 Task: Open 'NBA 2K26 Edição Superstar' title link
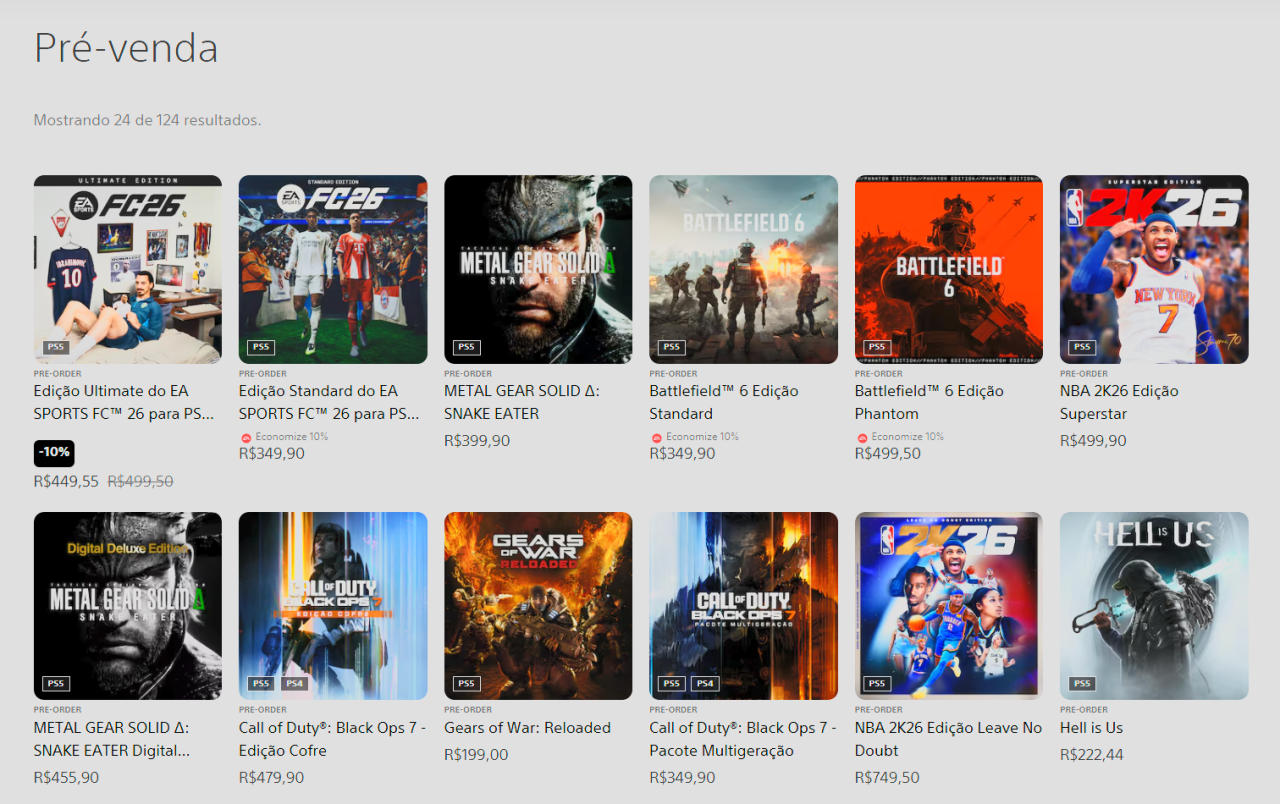pos(1119,402)
